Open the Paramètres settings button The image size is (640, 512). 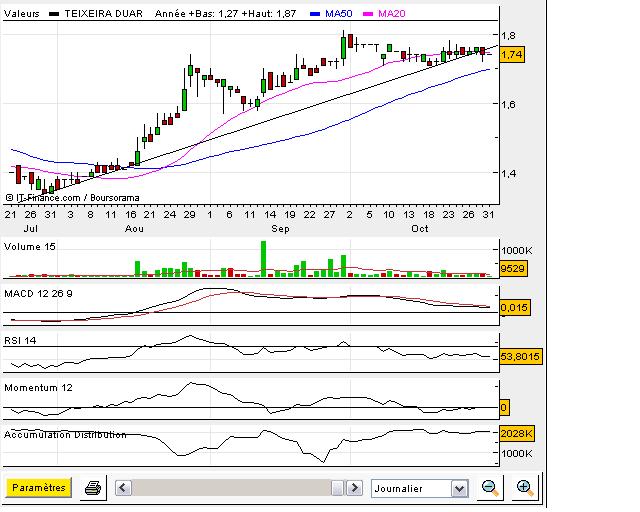pyautogui.click(x=38, y=488)
